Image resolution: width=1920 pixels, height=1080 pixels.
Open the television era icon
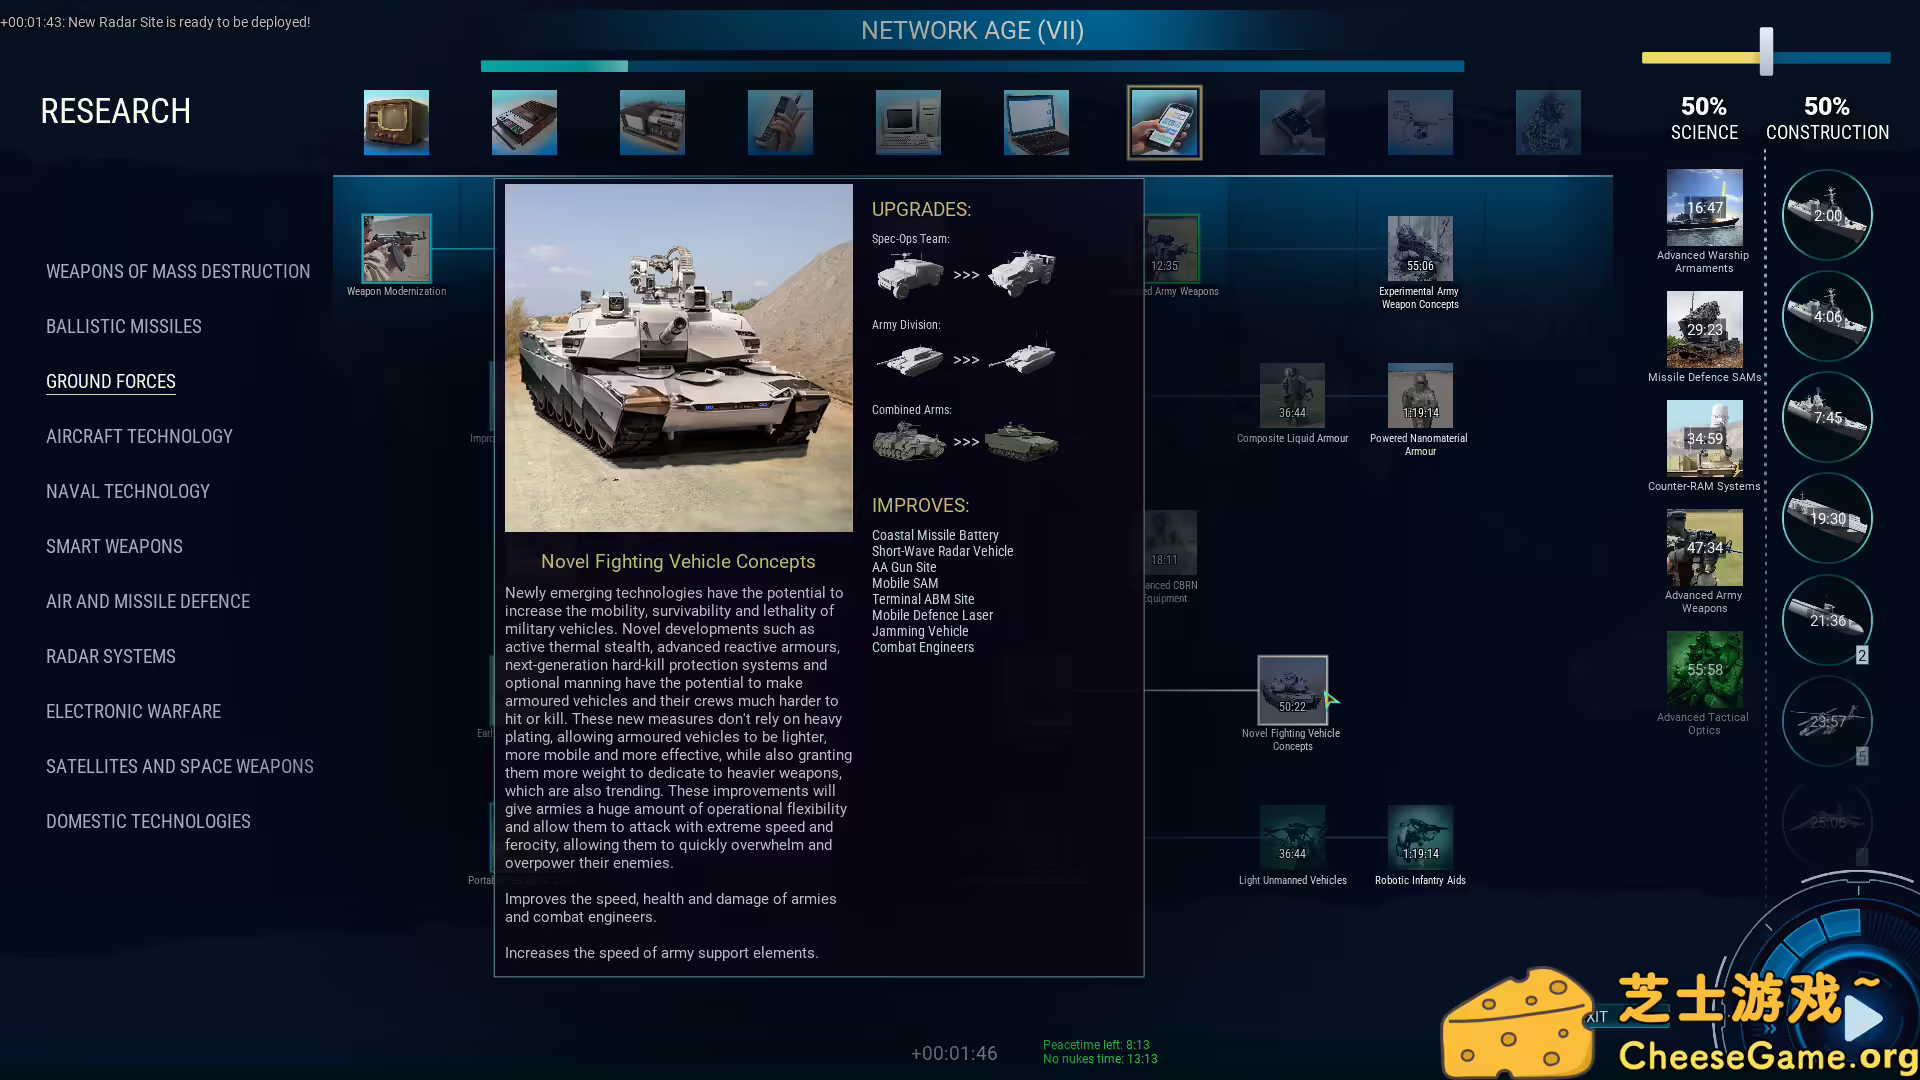(396, 123)
